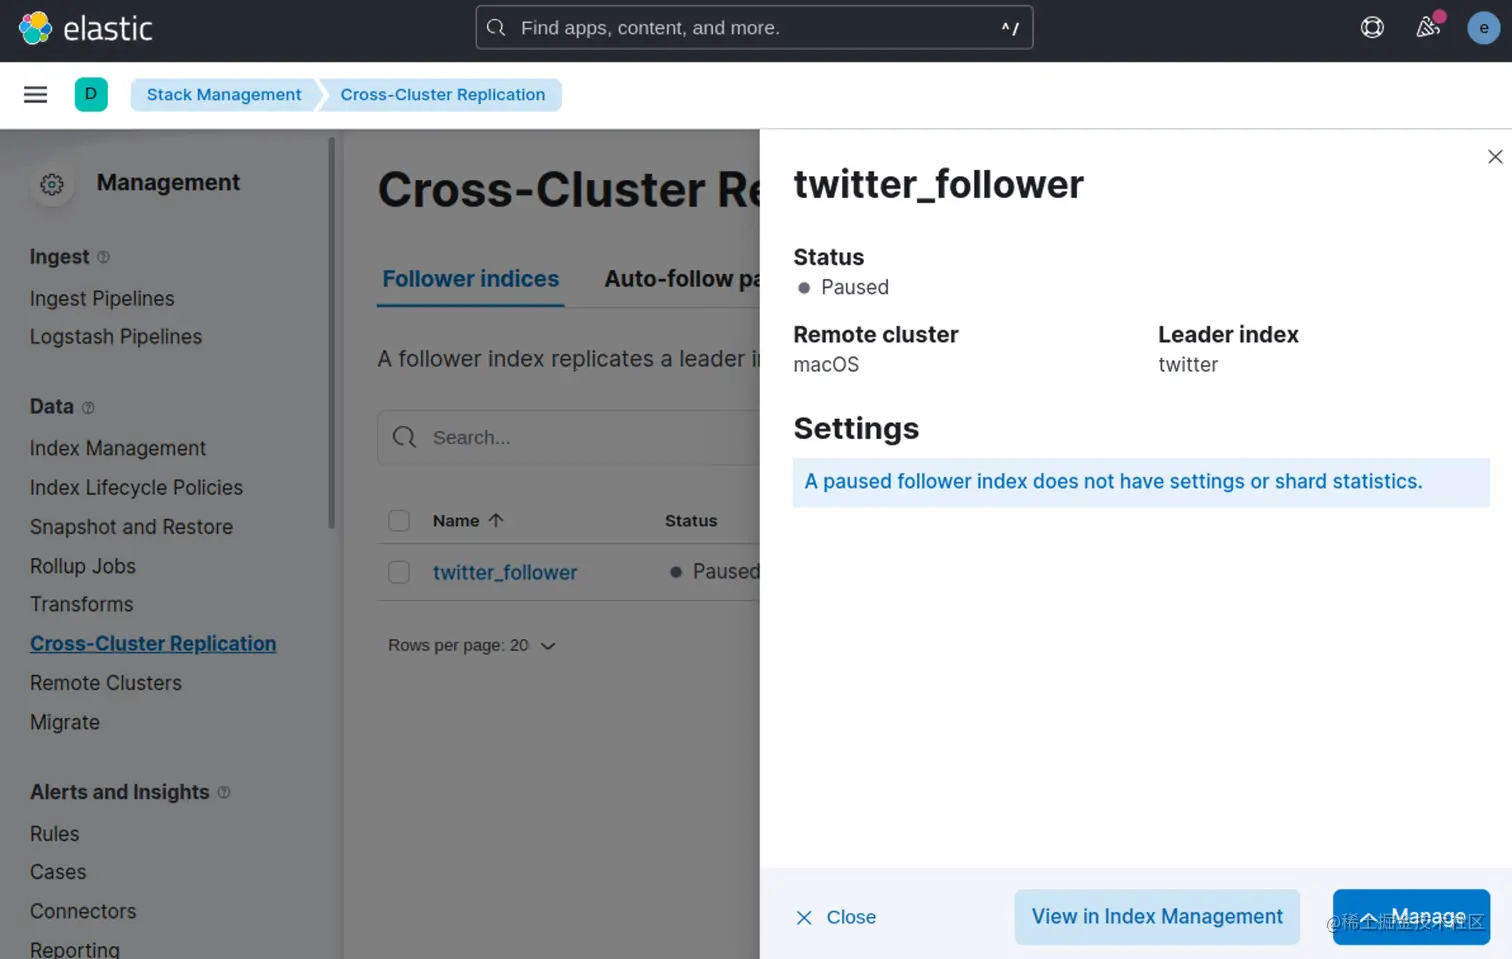The image size is (1512, 959).
Task: Click the Management gear icon
Action: click(52, 184)
